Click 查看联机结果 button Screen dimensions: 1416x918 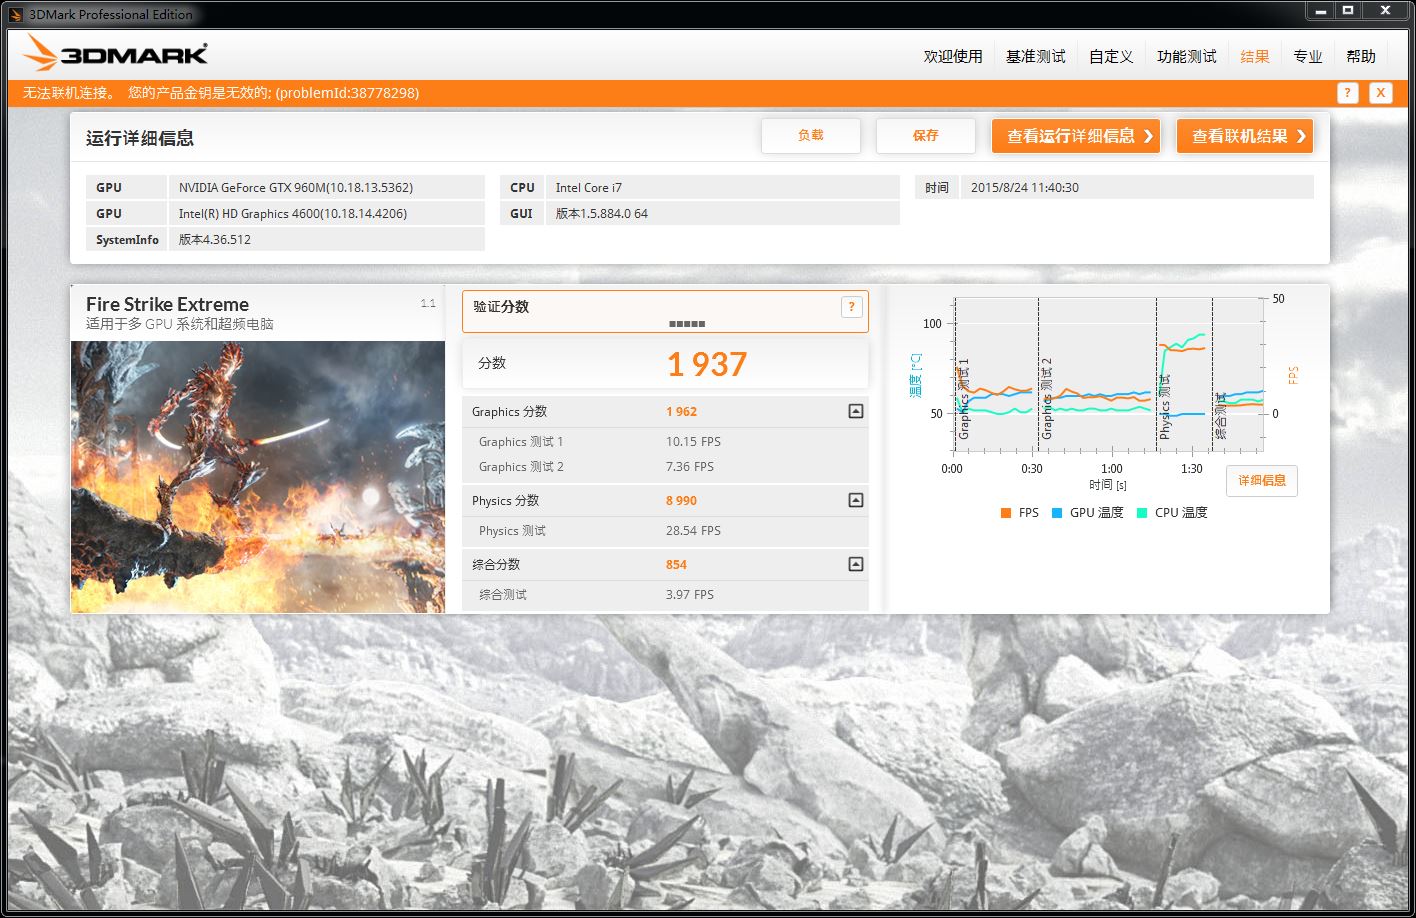pos(1245,136)
